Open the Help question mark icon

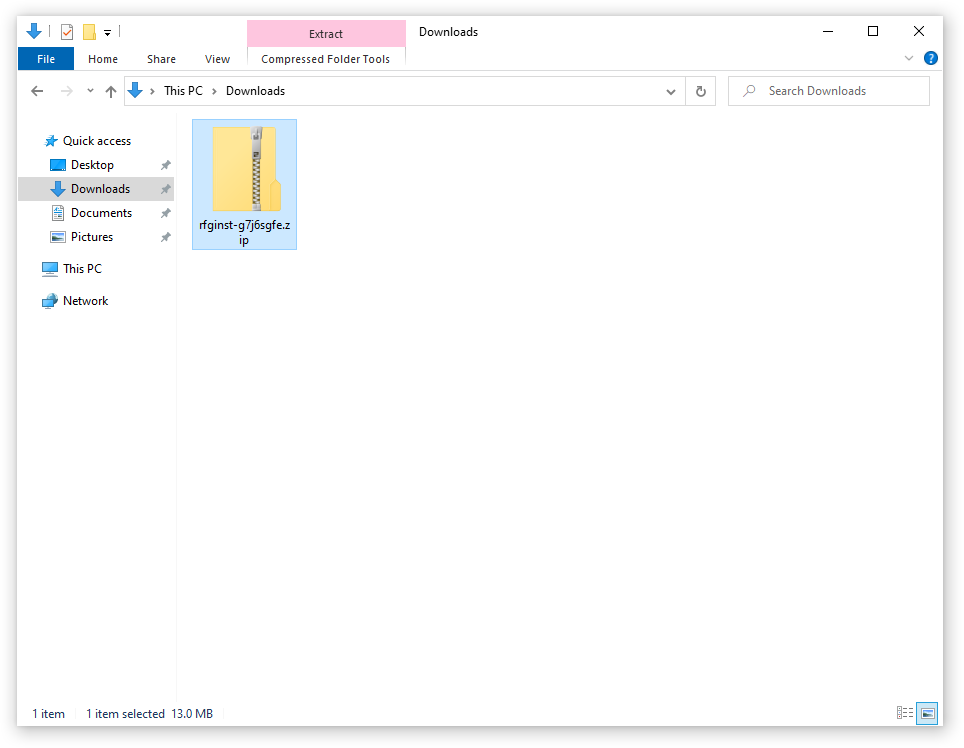pos(931,58)
